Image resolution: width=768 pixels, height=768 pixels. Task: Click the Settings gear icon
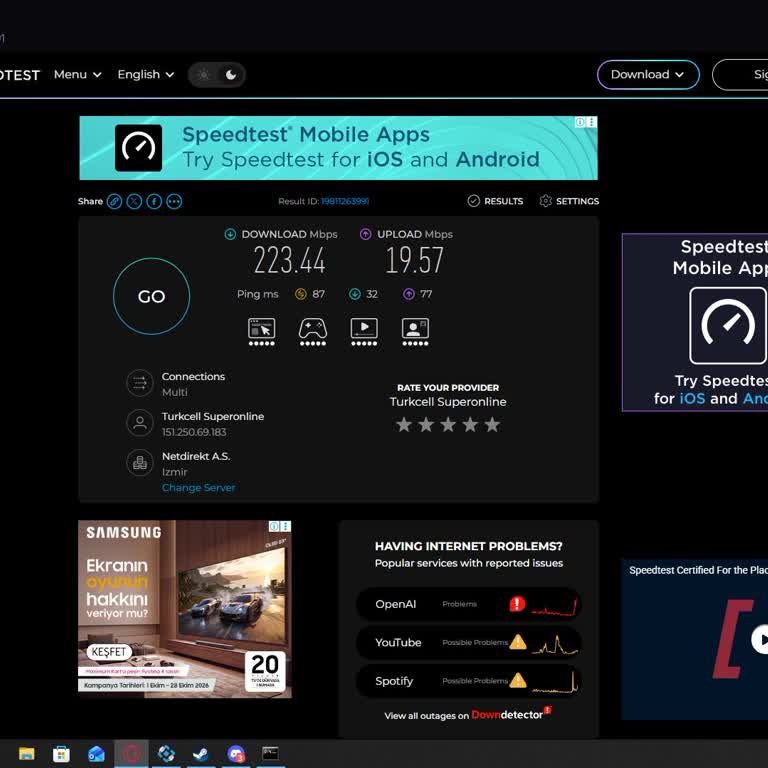click(x=546, y=201)
